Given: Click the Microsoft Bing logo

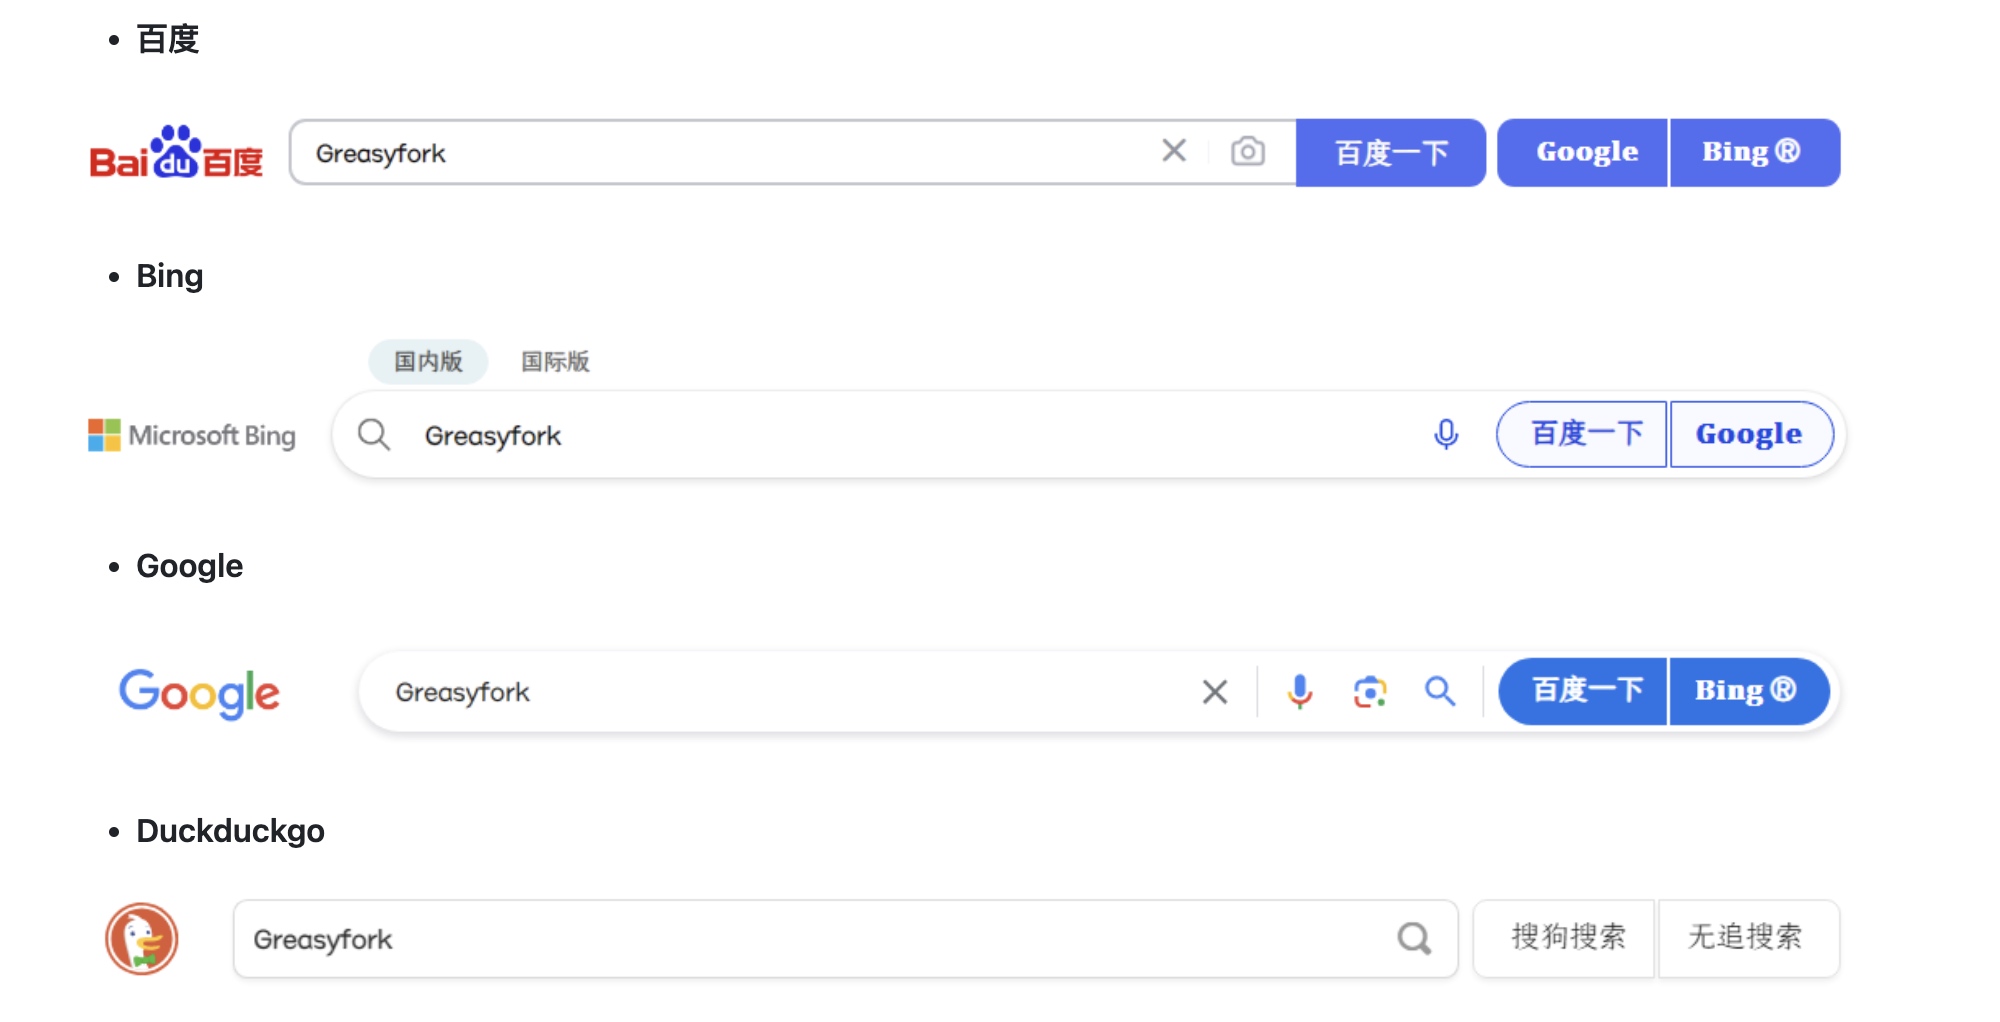Looking at the screenshot, I should [x=192, y=435].
